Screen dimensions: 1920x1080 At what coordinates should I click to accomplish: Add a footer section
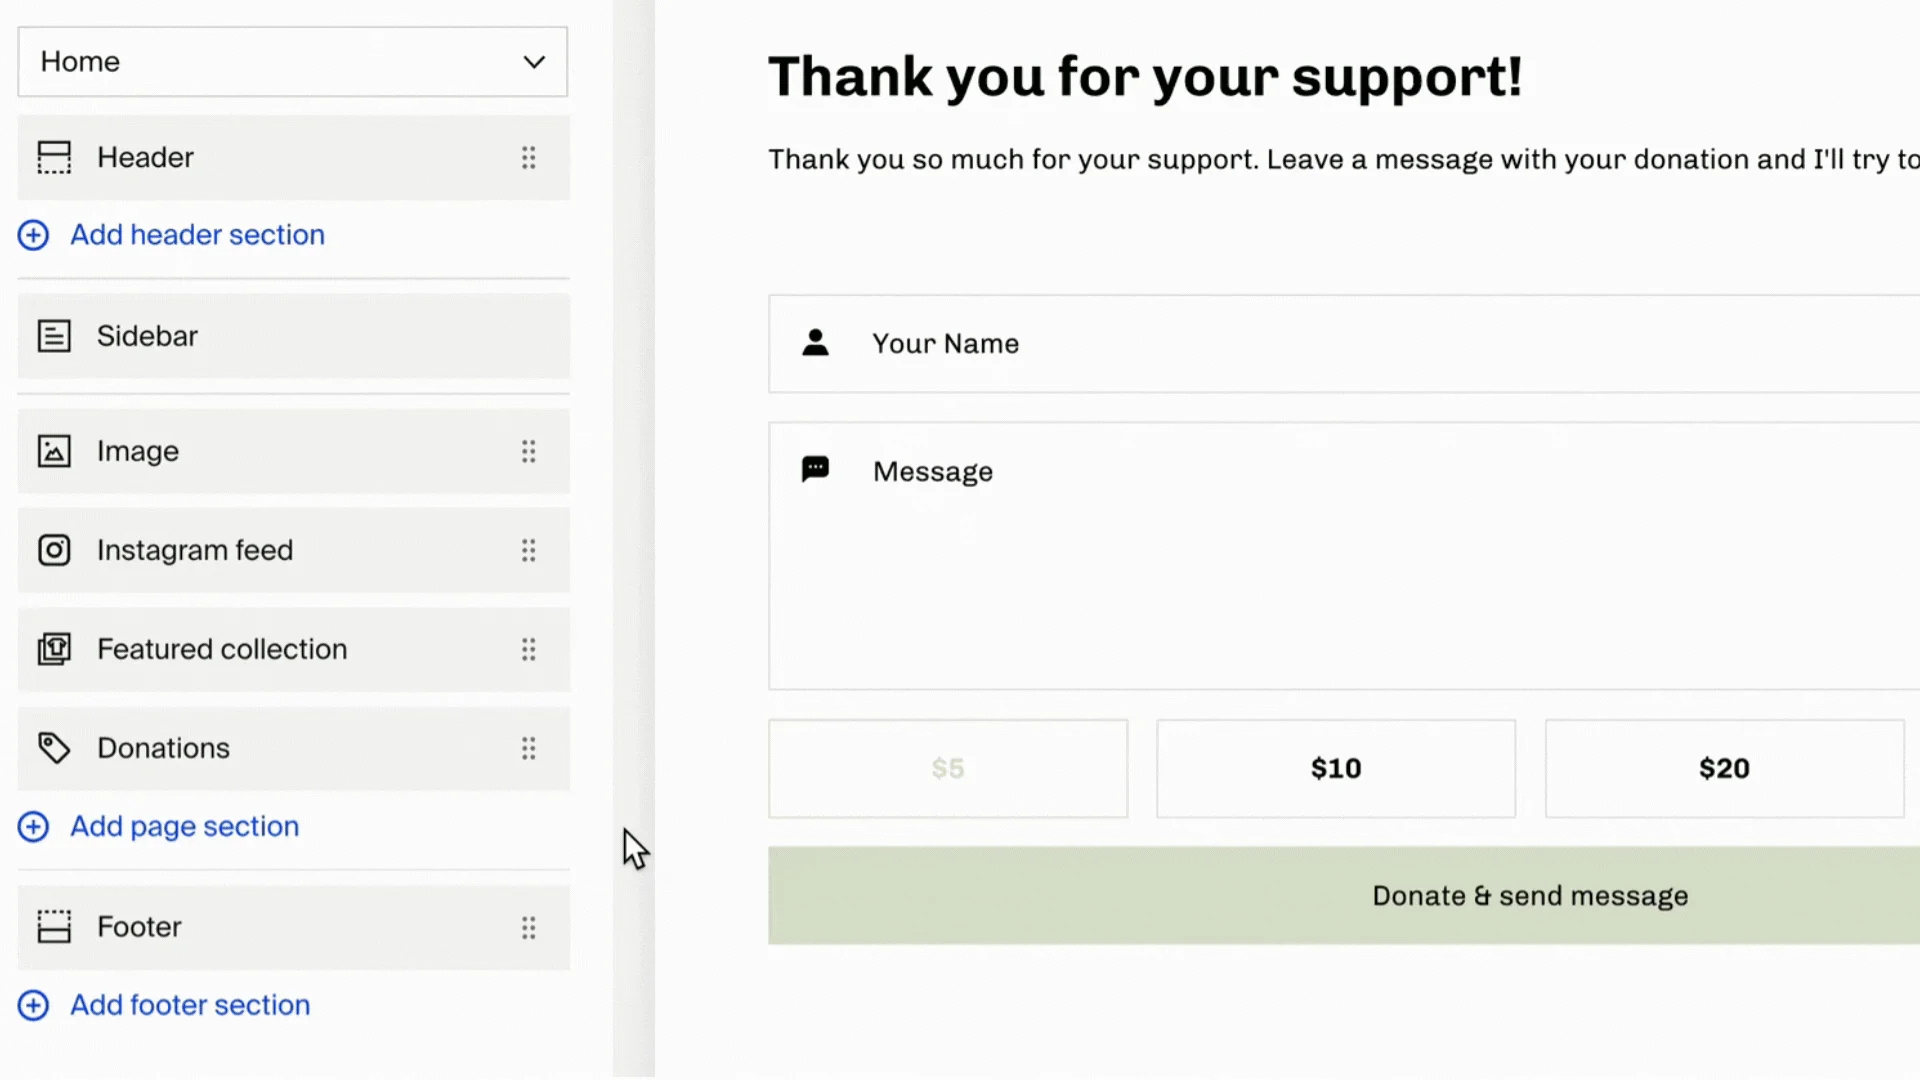[189, 1005]
